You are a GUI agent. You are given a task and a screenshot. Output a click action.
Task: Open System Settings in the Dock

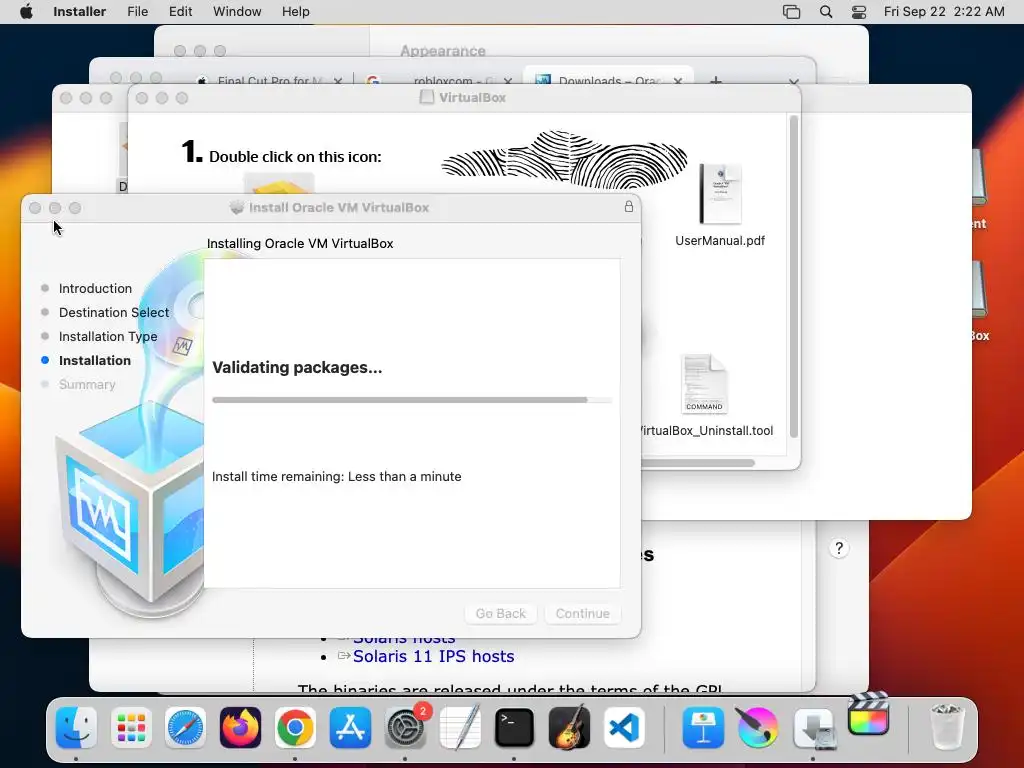point(405,727)
